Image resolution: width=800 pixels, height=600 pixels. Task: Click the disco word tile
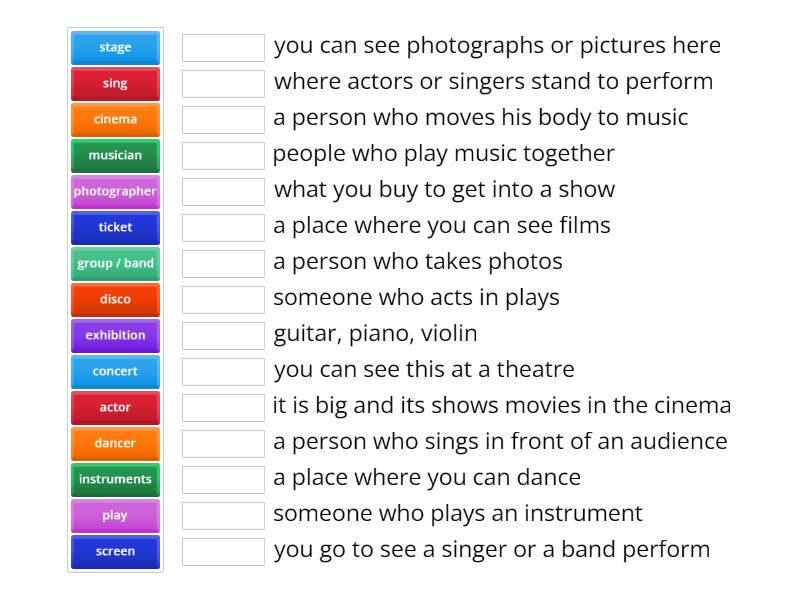[x=114, y=299]
